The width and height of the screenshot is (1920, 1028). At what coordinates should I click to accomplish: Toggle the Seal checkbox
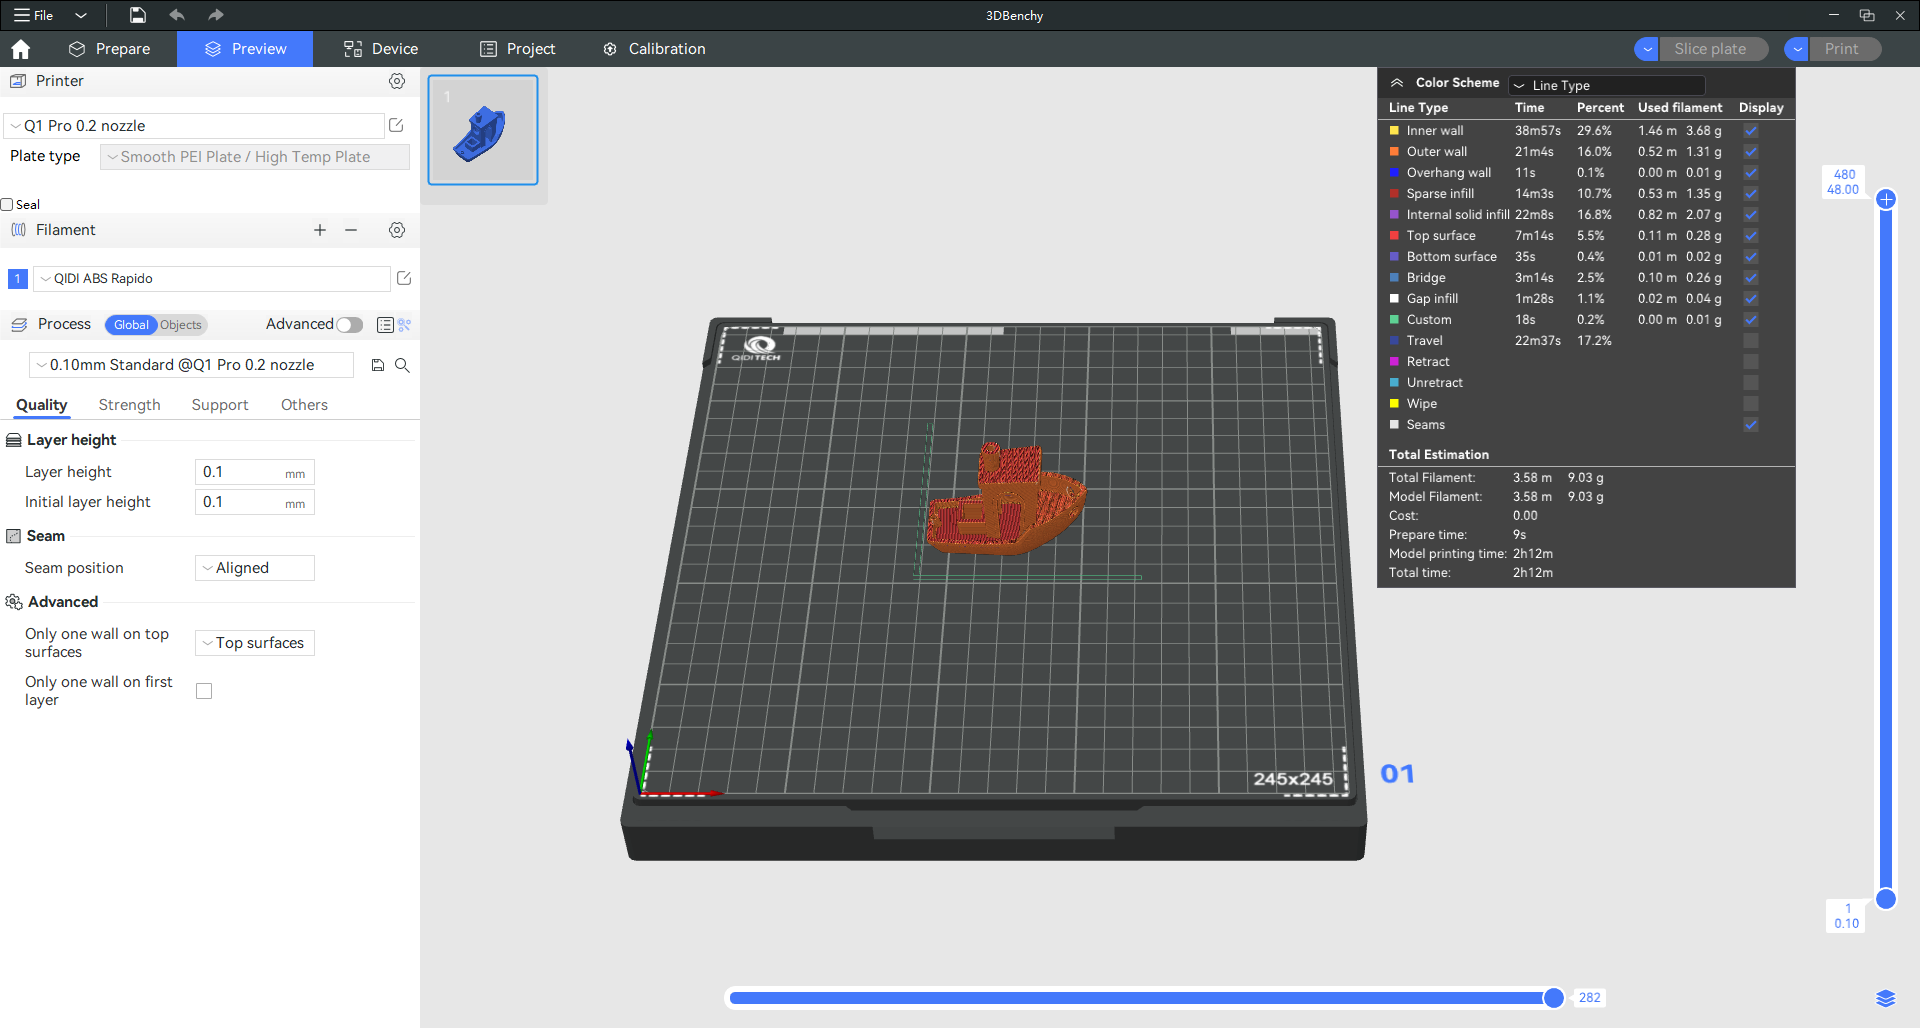[x=7, y=205]
